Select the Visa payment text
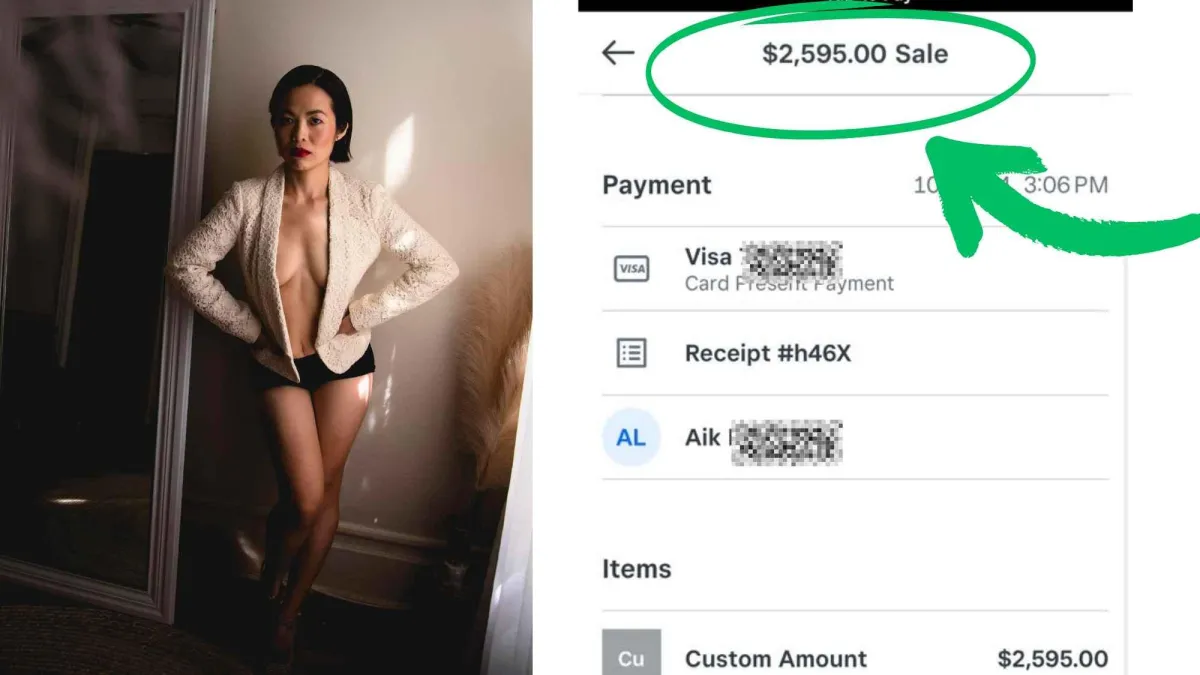 tap(708, 257)
